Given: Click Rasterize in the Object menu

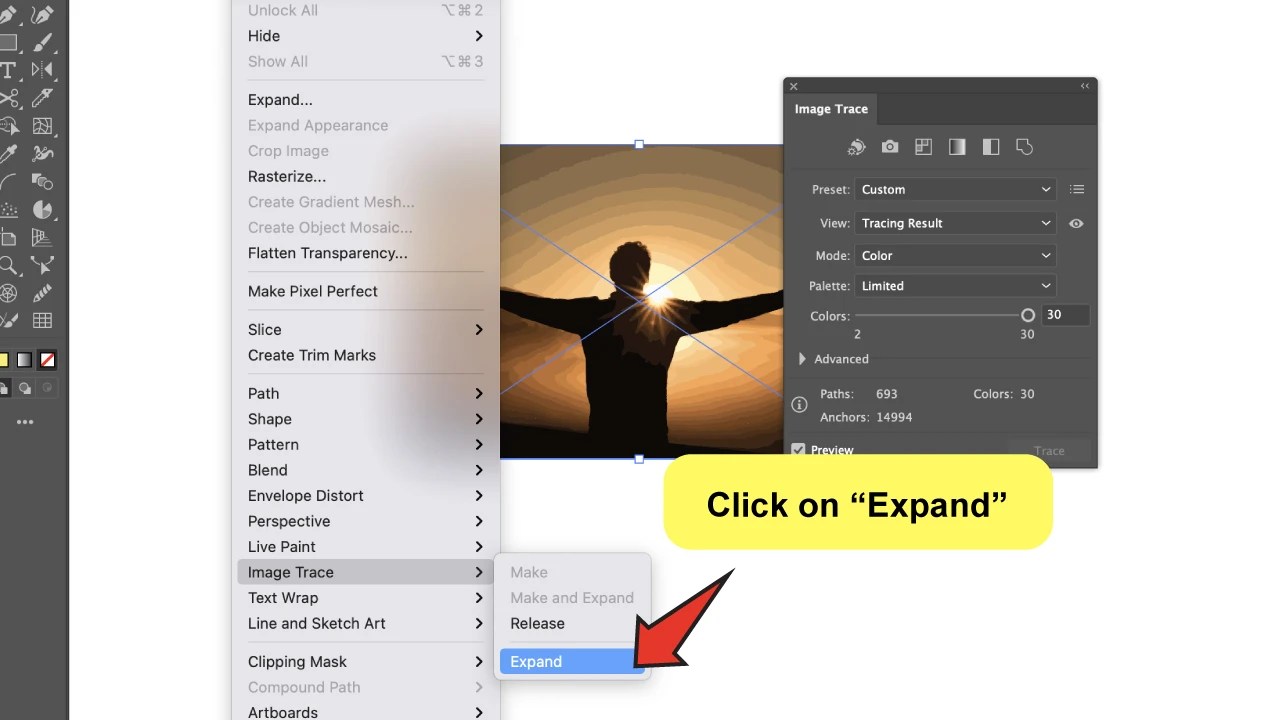Looking at the screenshot, I should [287, 176].
